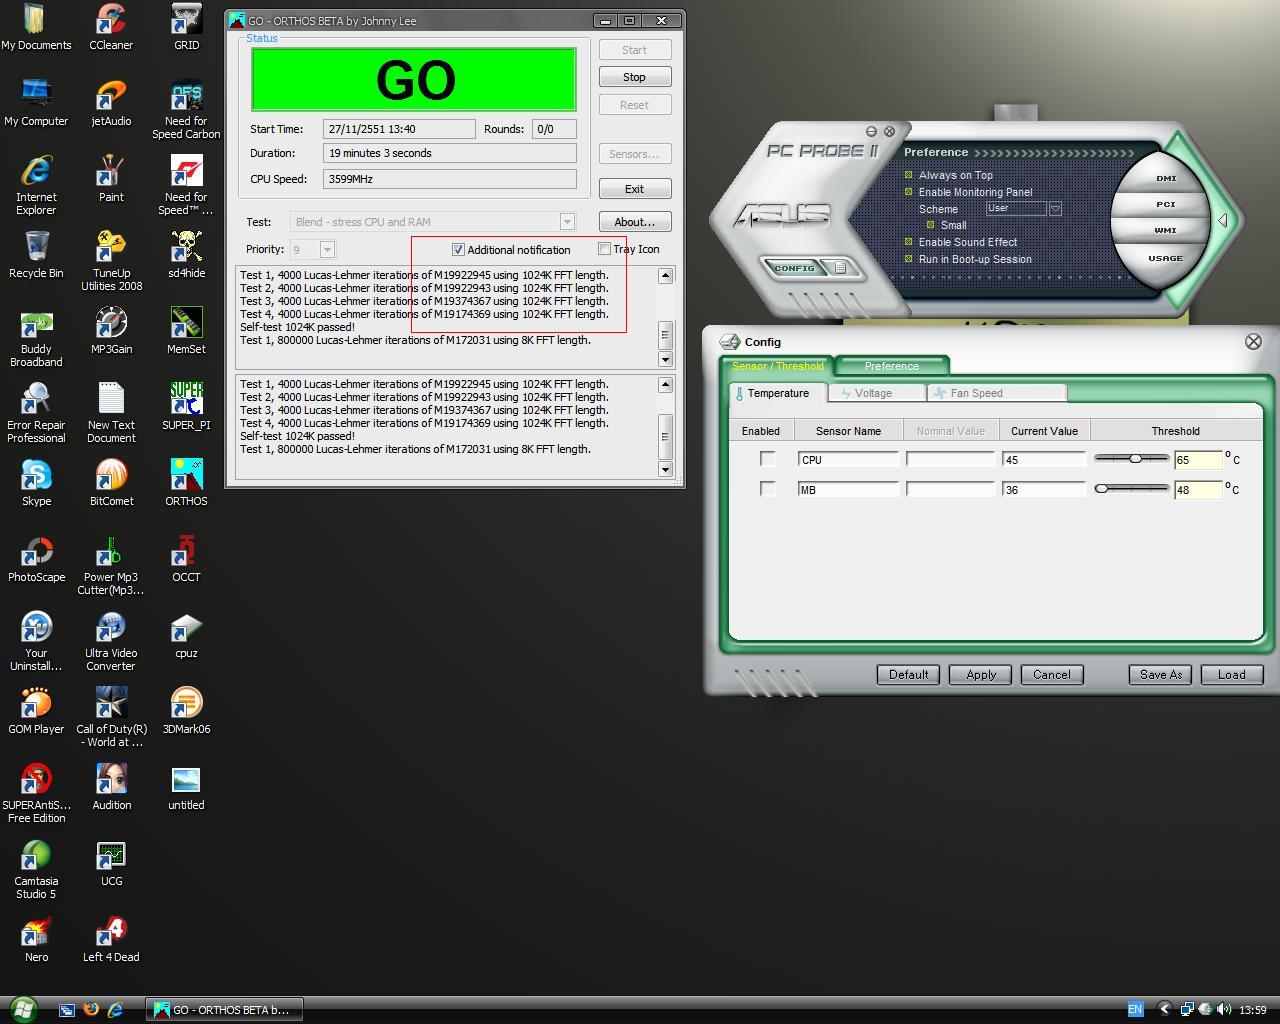Image resolution: width=1280 pixels, height=1024 pixels.
Task: Click the Exit button in Orthos
Action: [634, 189]
